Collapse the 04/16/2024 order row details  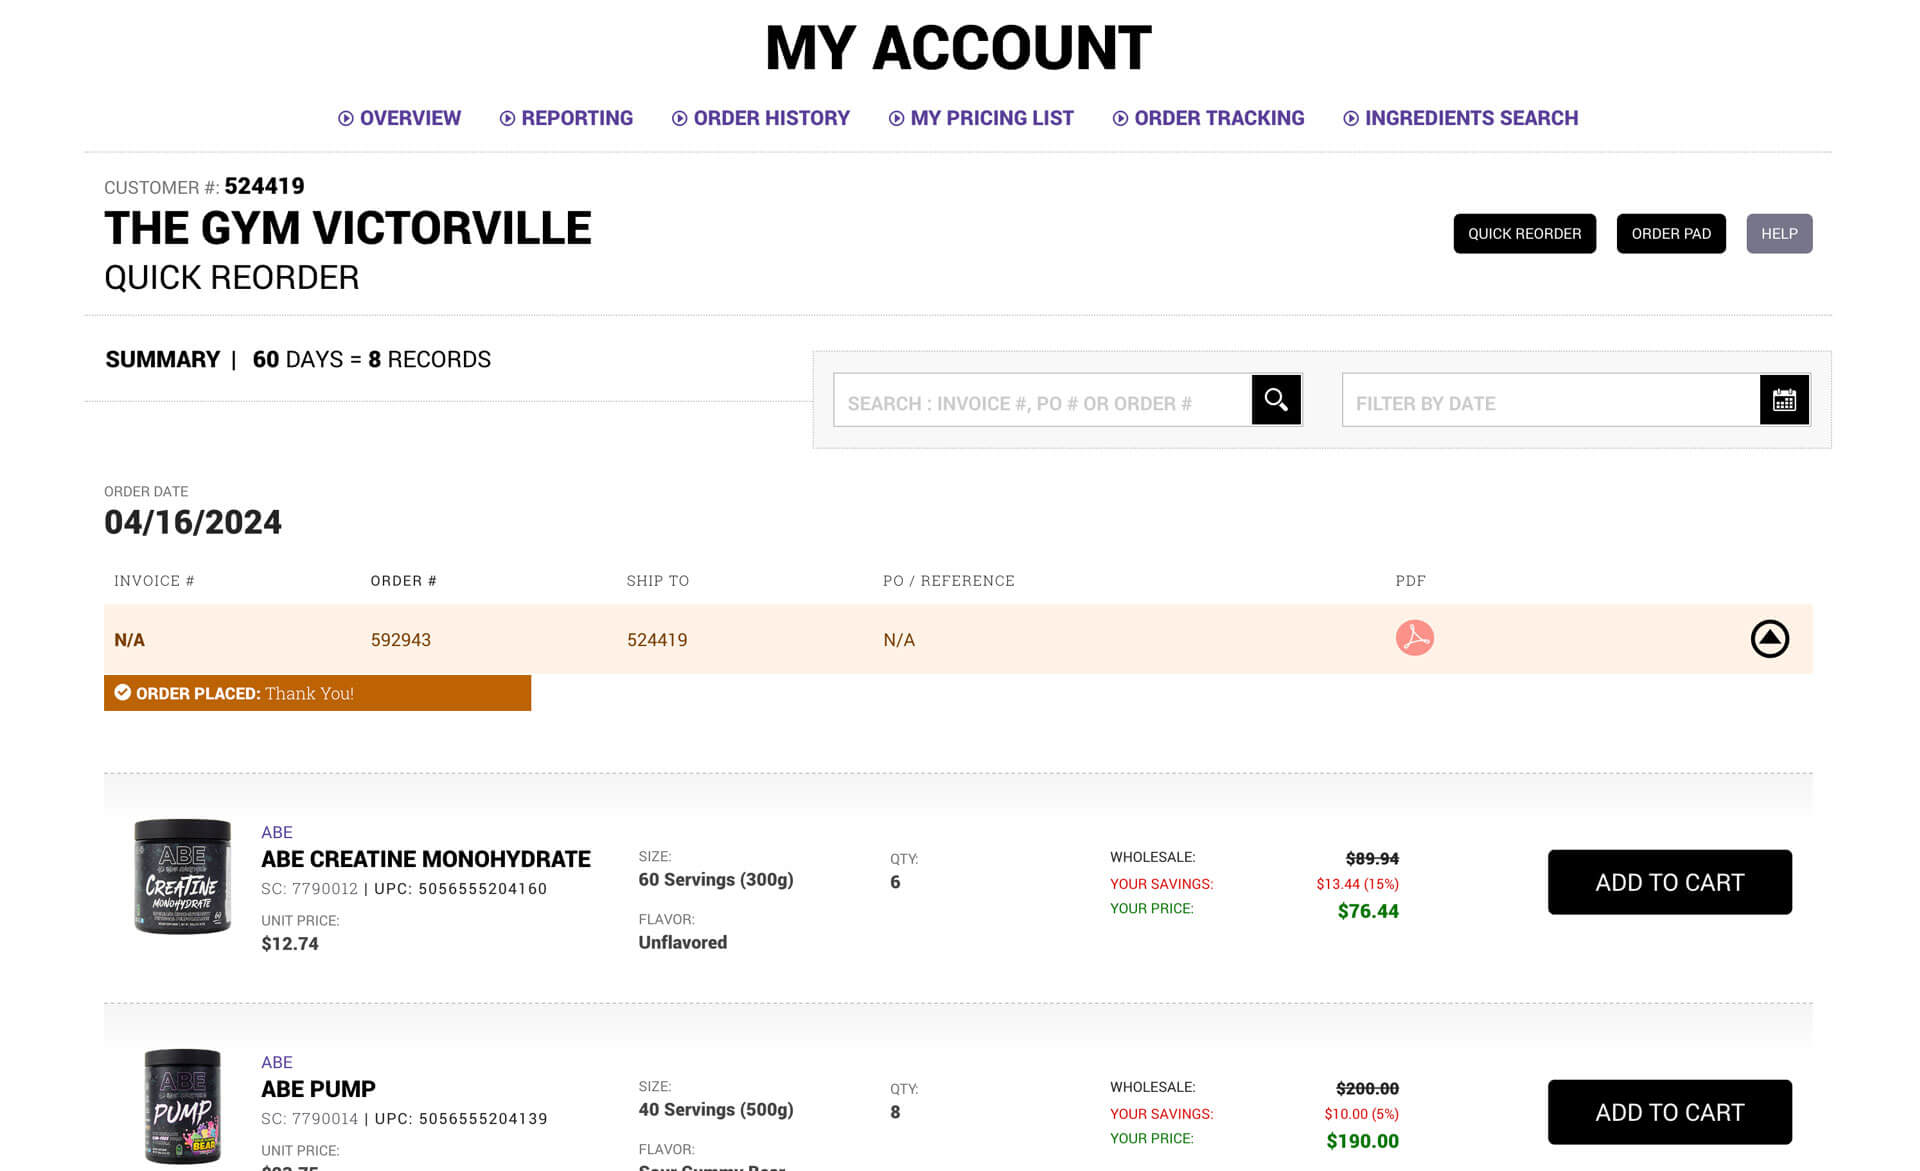tap(1769, 639)
